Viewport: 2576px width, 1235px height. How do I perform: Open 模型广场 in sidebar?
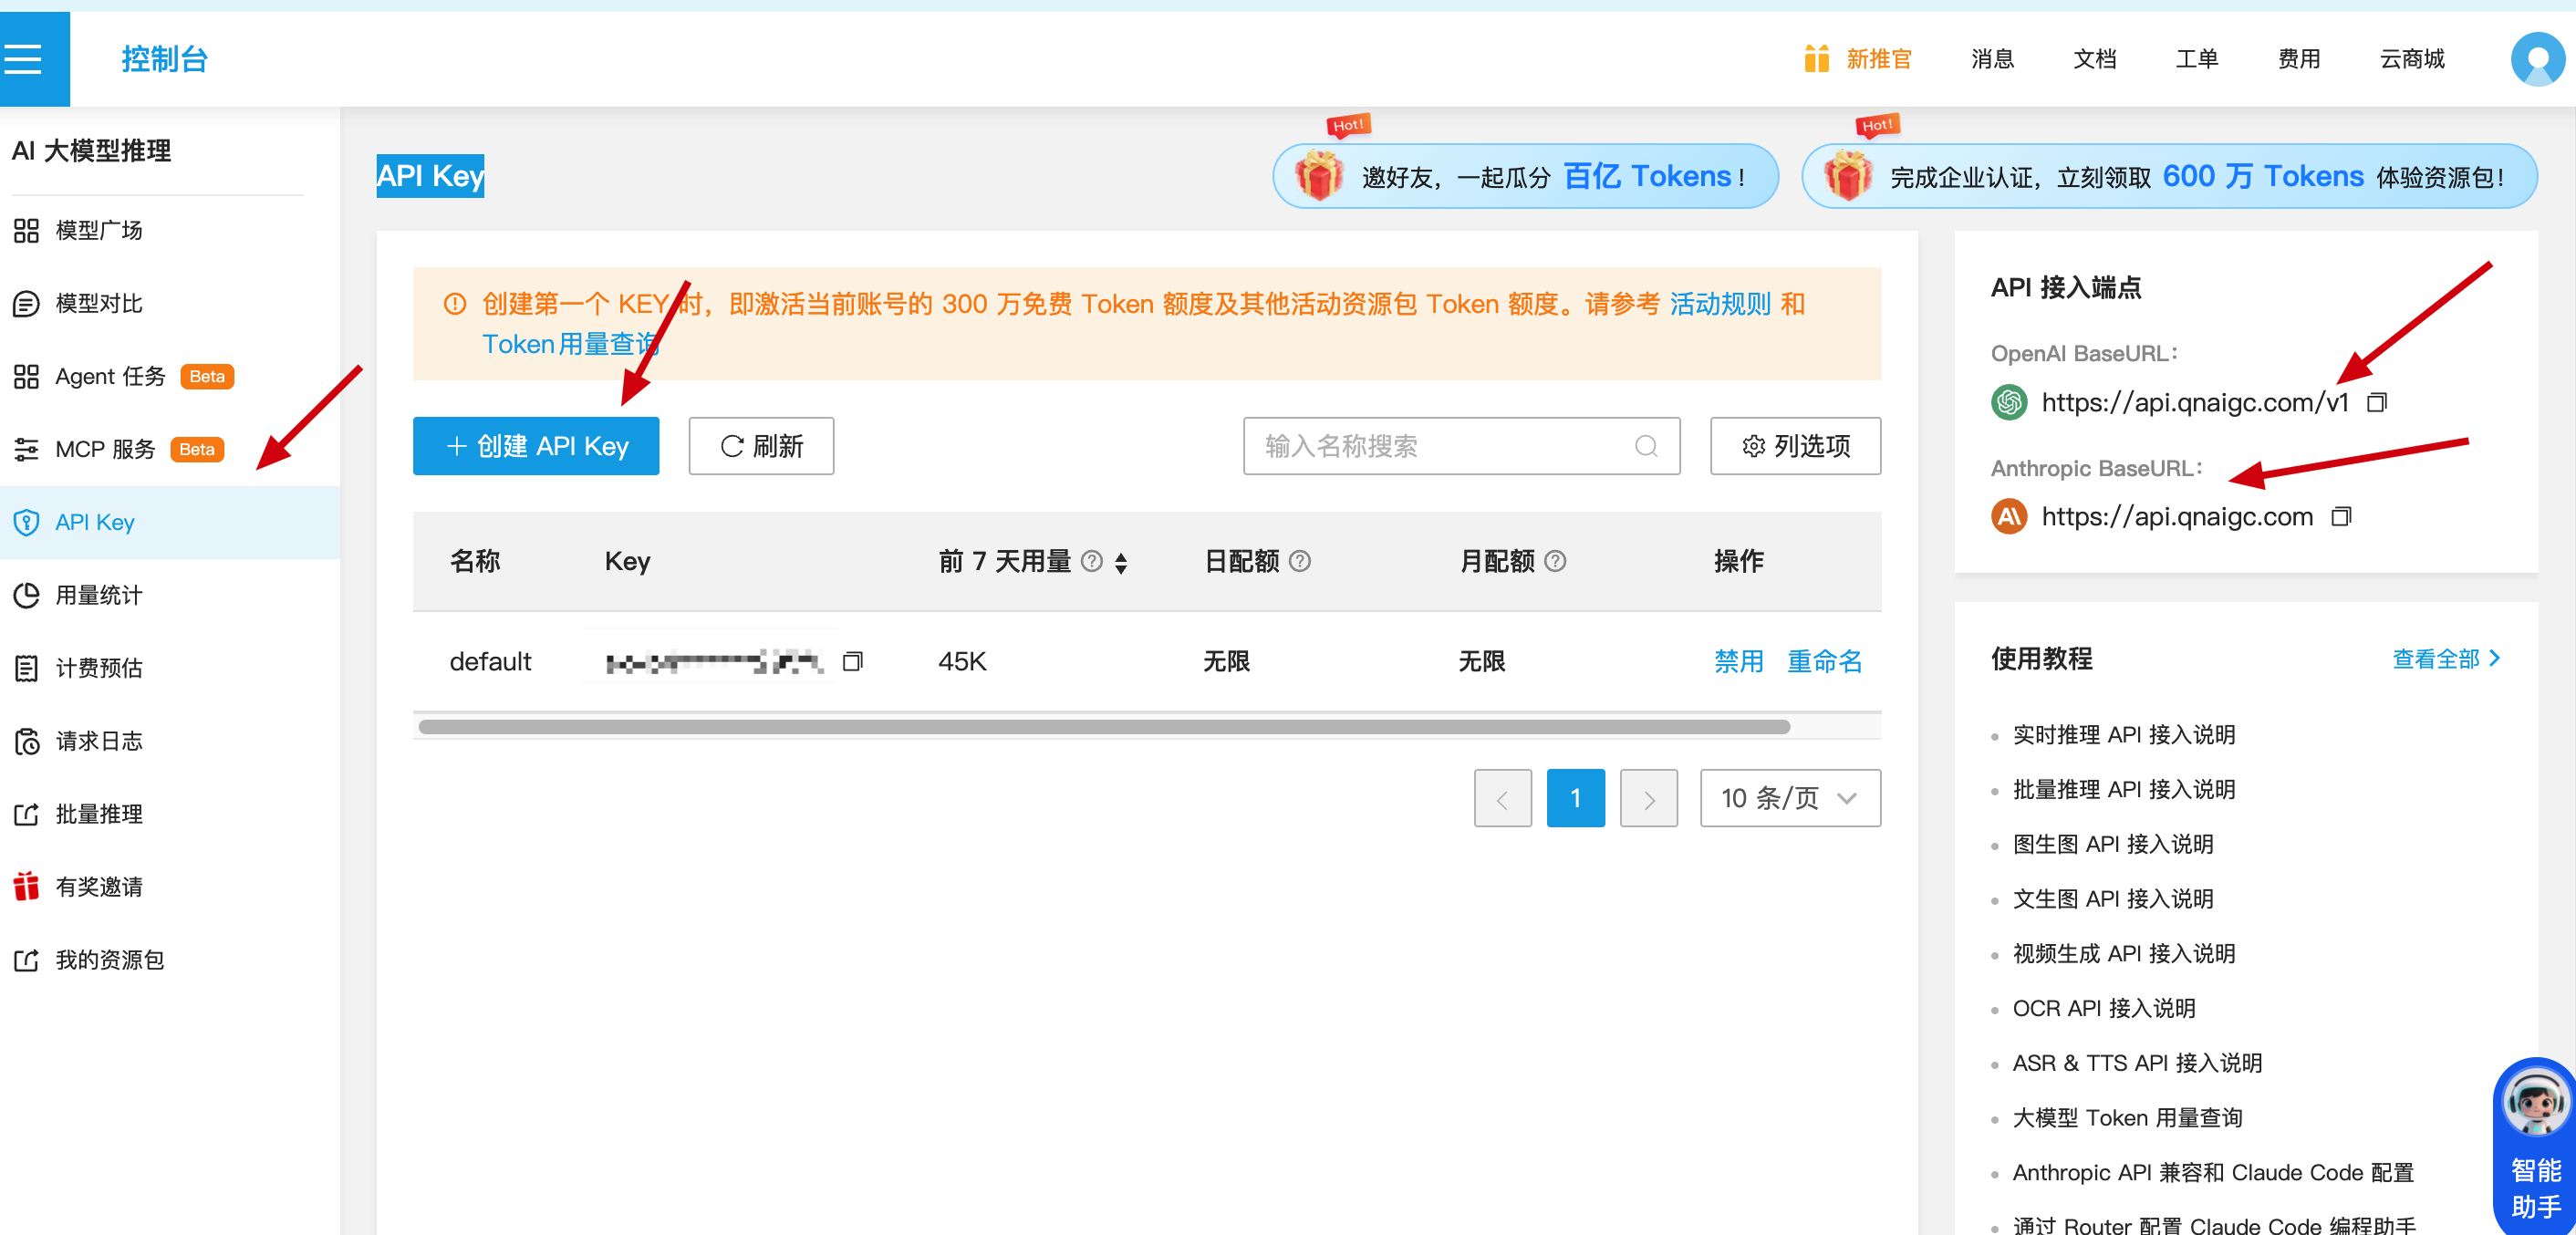click(x=98, y=230)
